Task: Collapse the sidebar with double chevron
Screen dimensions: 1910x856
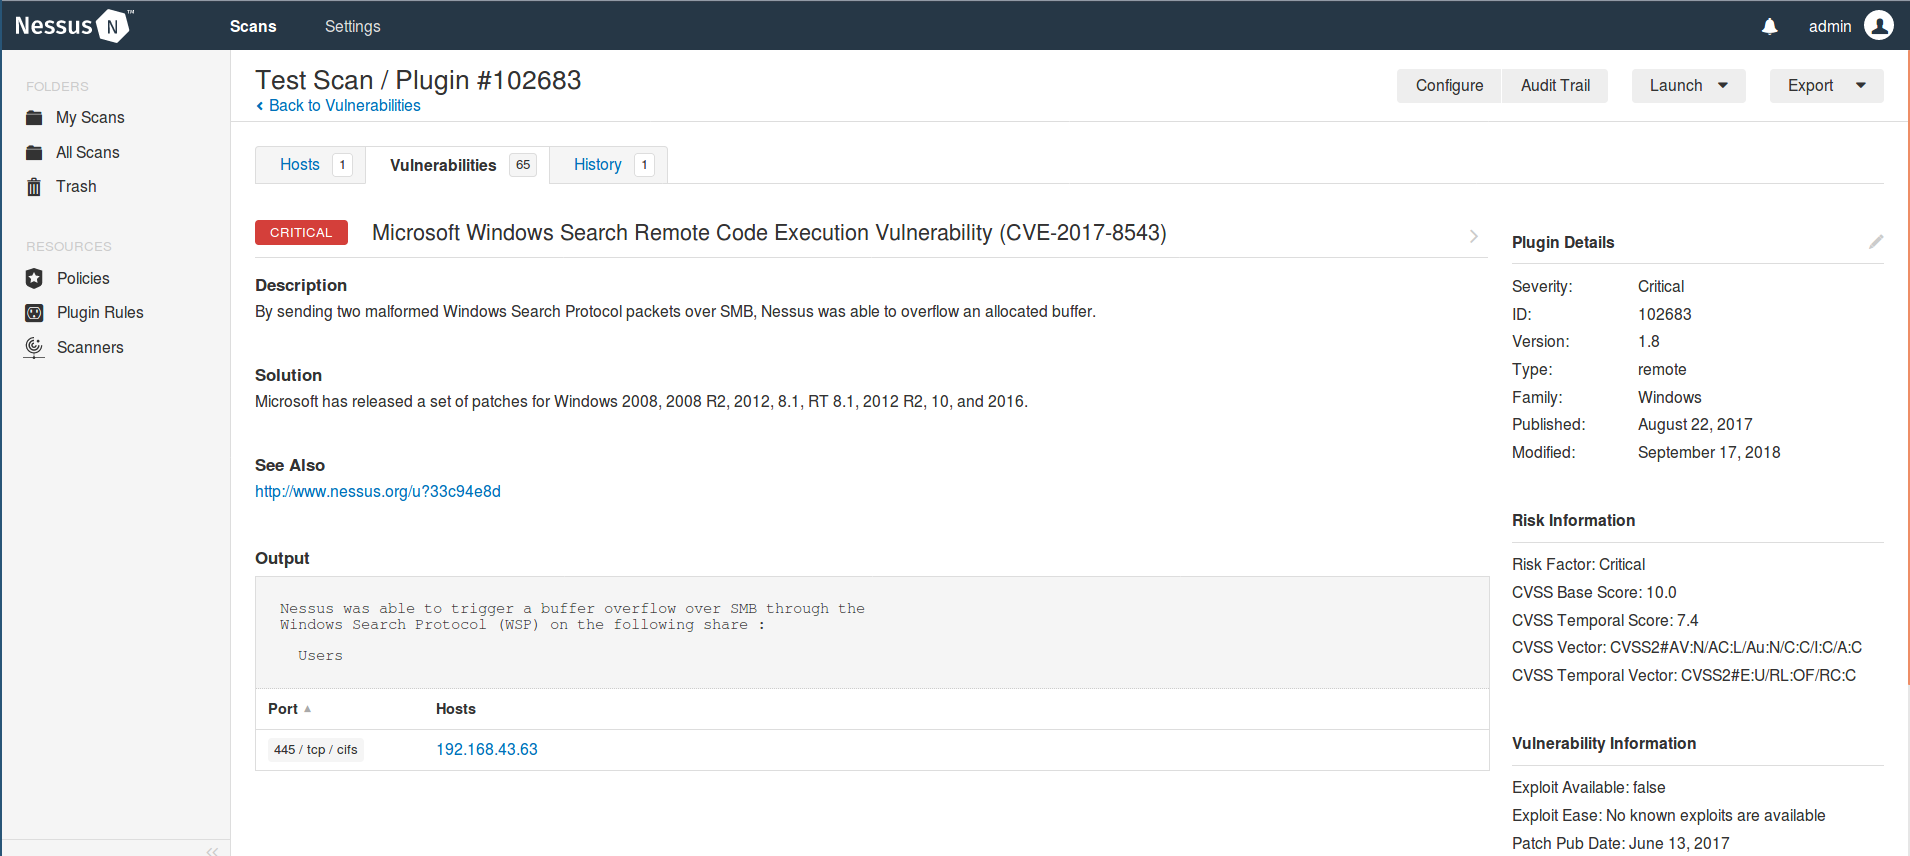Action: click(x=212, y=850)
